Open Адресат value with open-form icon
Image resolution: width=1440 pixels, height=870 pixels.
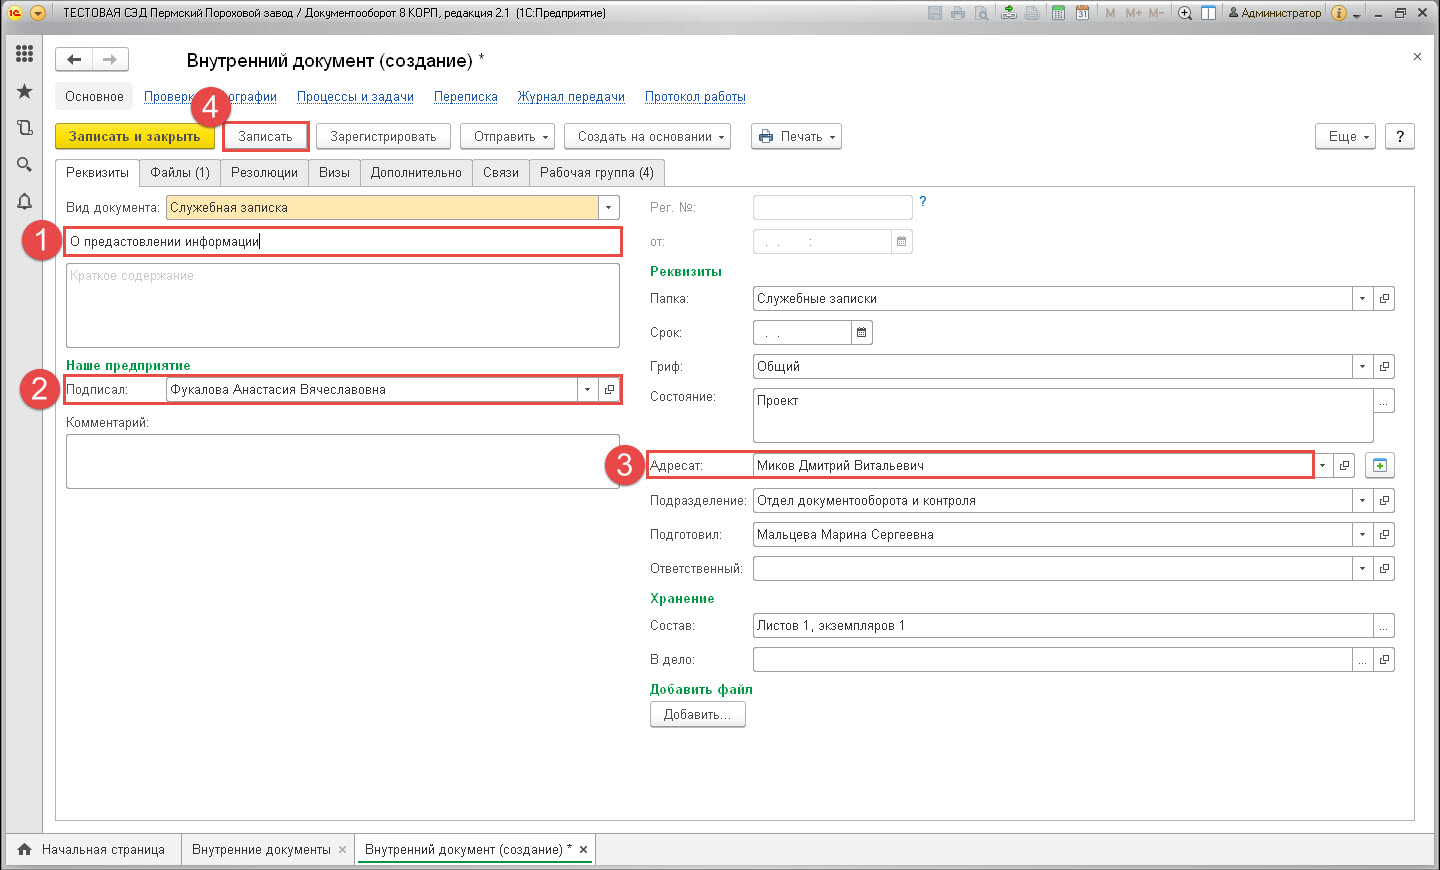(x=1345, y=465)
